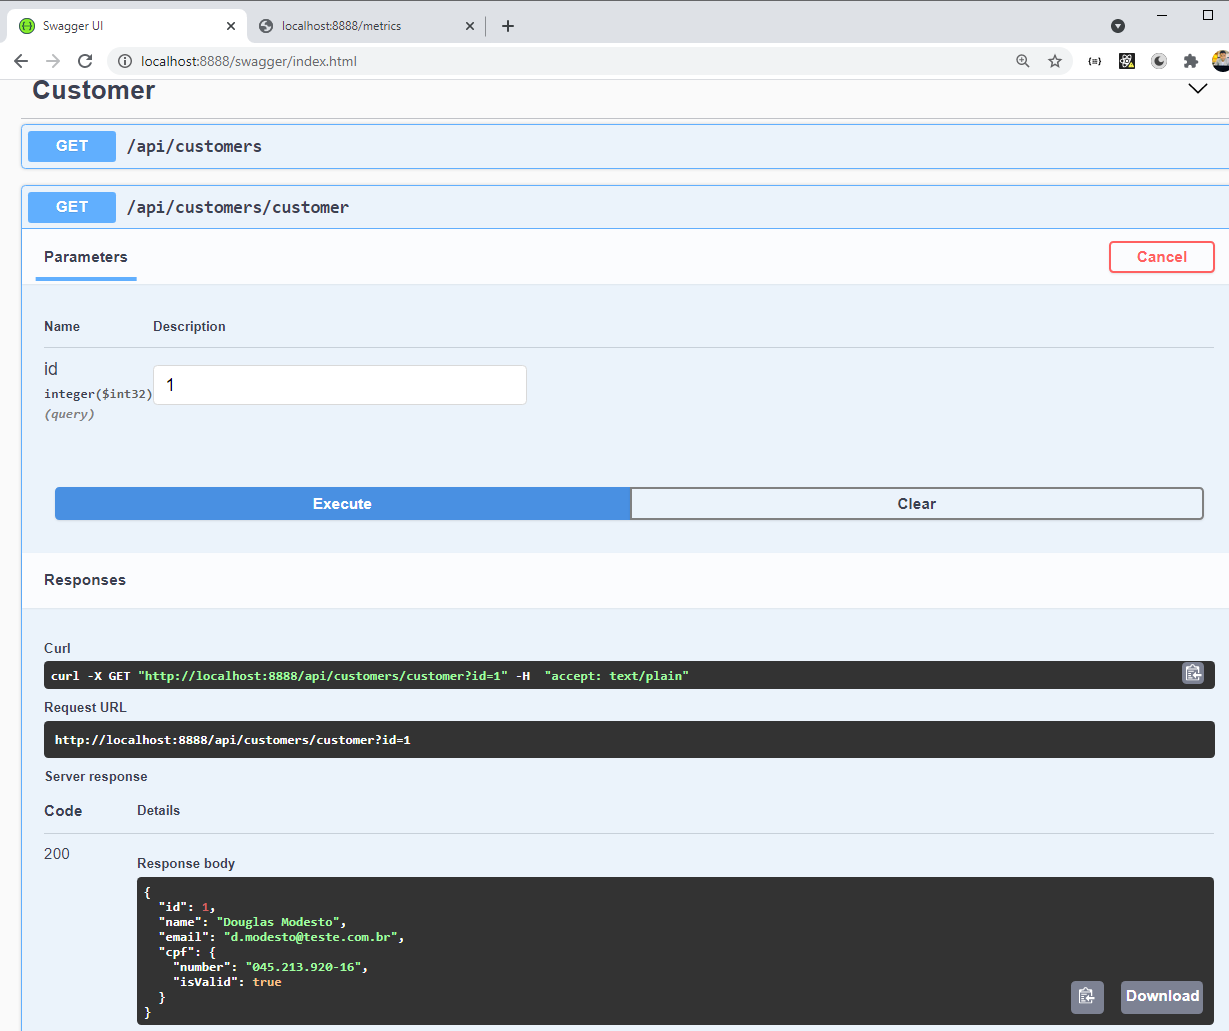Click the integer($int32) type label
The width and height of the screenshot is (1229, 1031).
tap(98, 394)
